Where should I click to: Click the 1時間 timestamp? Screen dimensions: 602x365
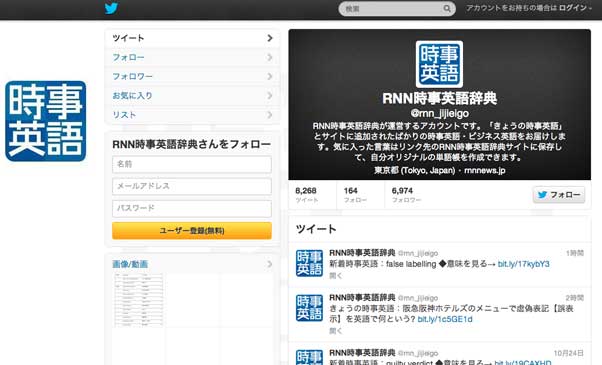575,253
